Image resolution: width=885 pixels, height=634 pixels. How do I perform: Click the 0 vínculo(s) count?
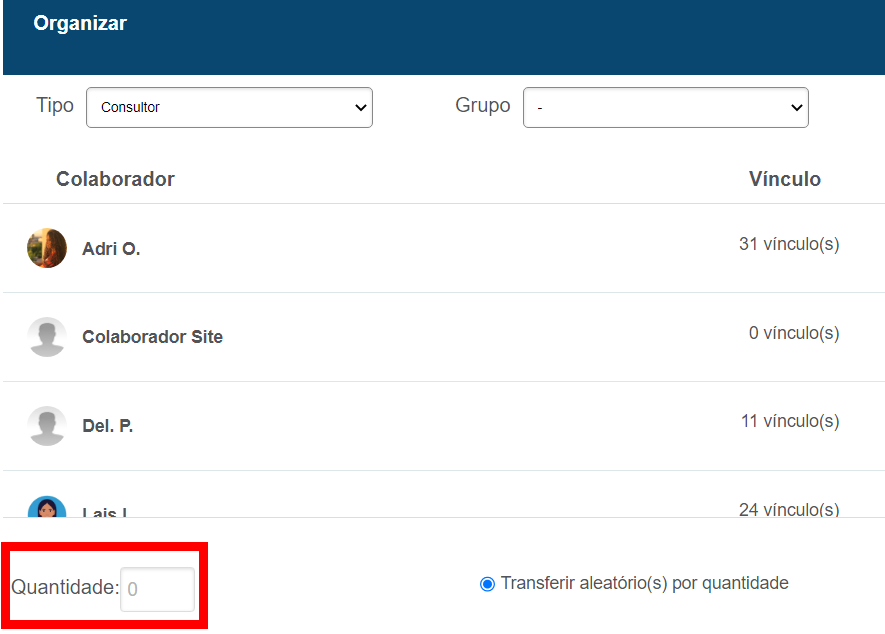pos(793,333)
